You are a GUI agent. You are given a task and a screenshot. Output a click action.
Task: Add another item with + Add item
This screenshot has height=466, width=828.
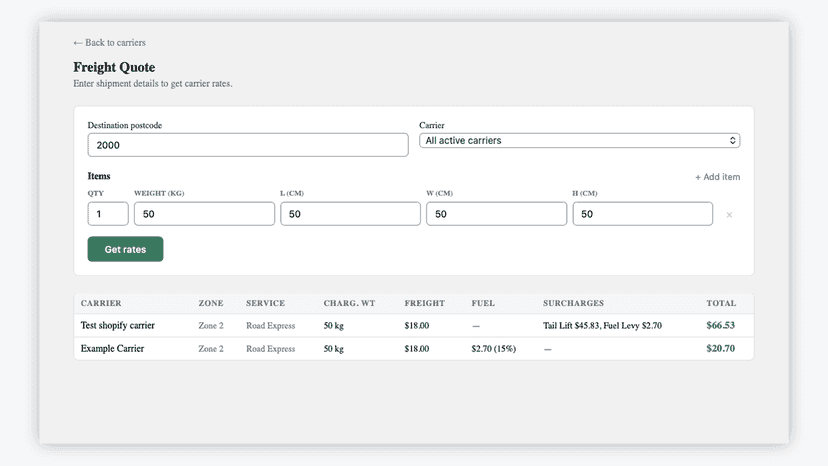(x=717, y=177)
